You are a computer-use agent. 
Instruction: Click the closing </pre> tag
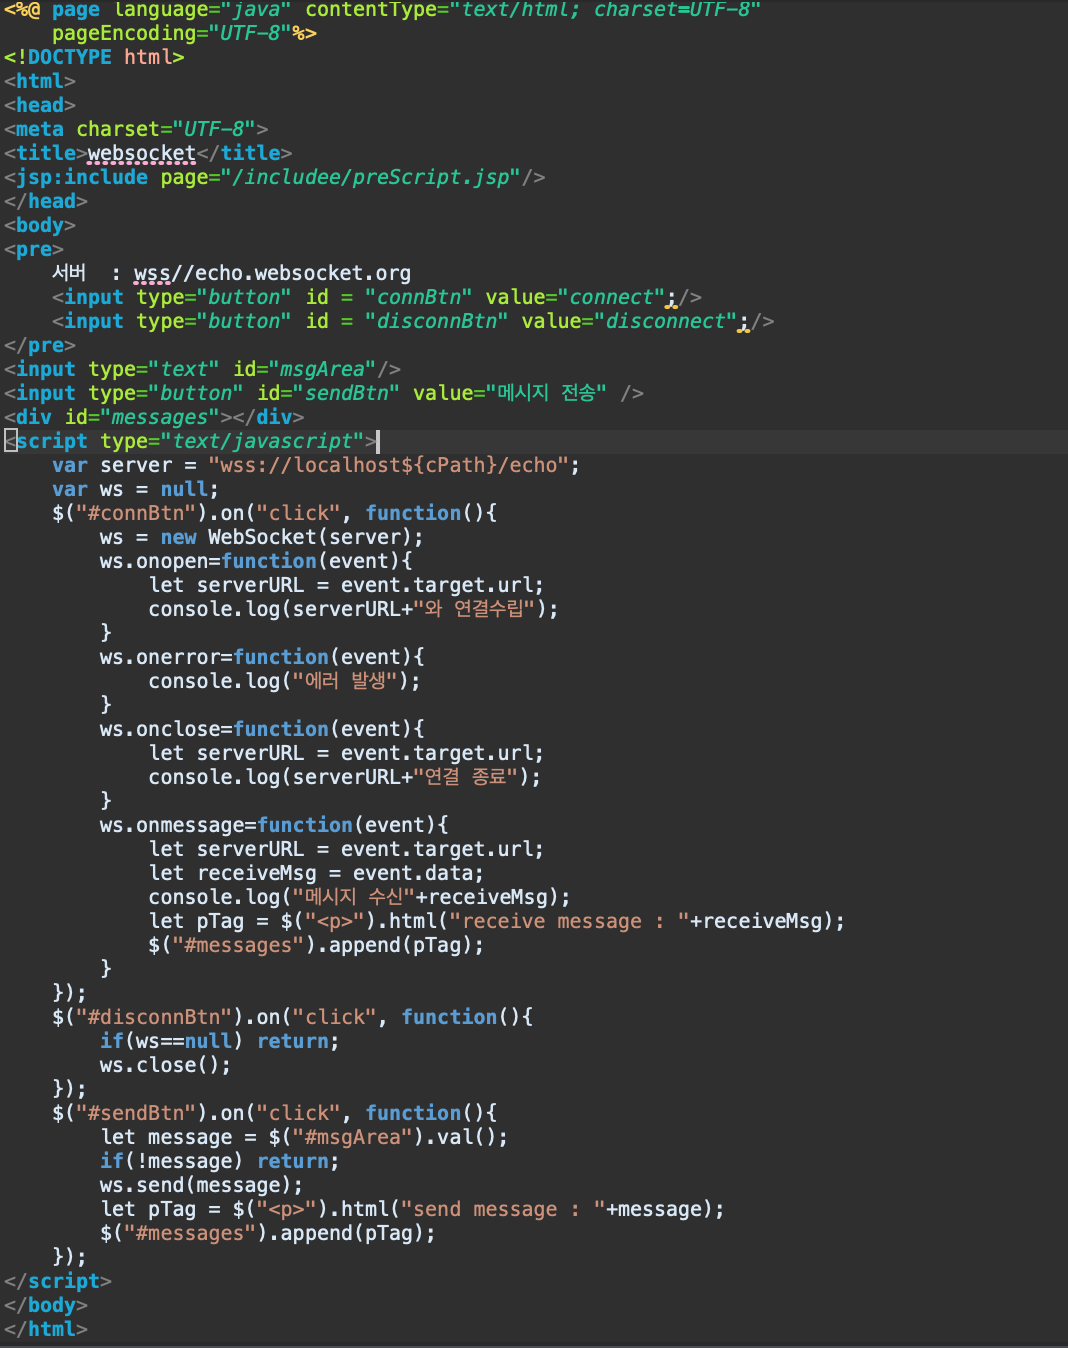tap(40, 345)
